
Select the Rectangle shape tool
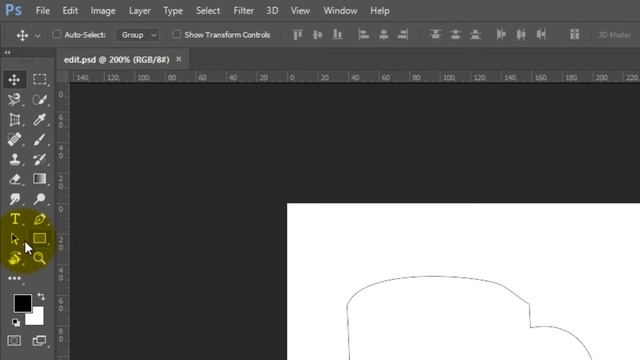(40, 238)
